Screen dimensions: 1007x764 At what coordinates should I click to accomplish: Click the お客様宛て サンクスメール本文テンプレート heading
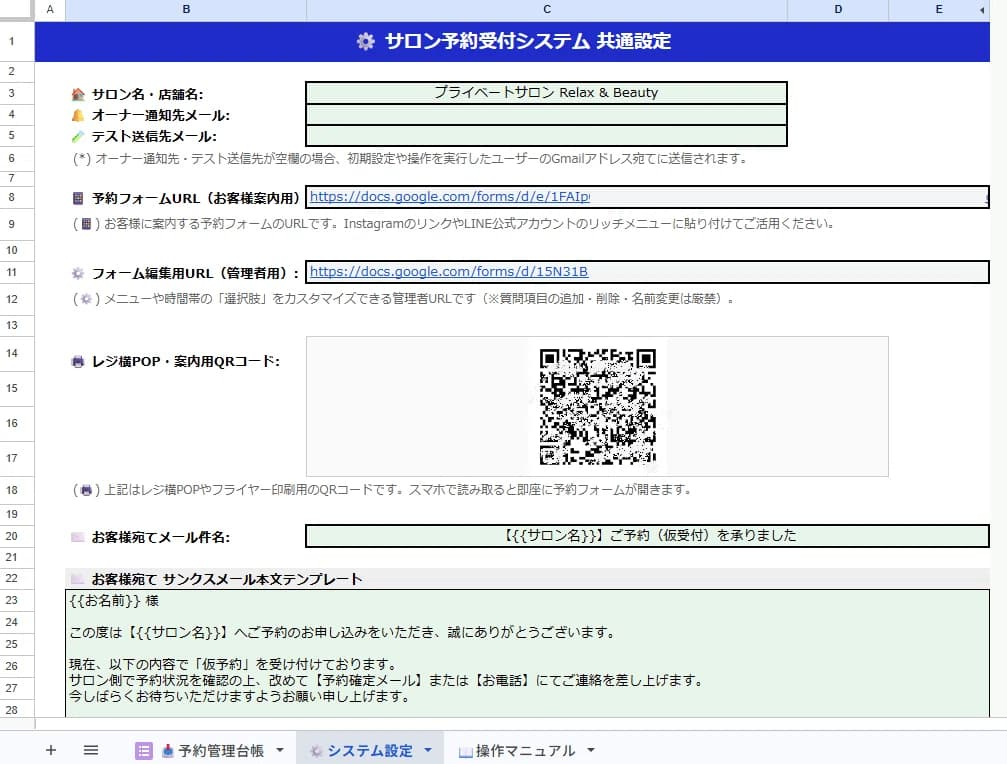point(227,579)
